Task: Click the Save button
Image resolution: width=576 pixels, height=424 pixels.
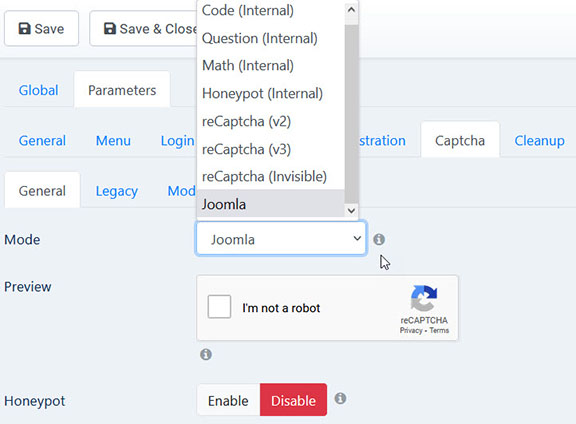Action: pyautogui.click(x=42, y=29)
